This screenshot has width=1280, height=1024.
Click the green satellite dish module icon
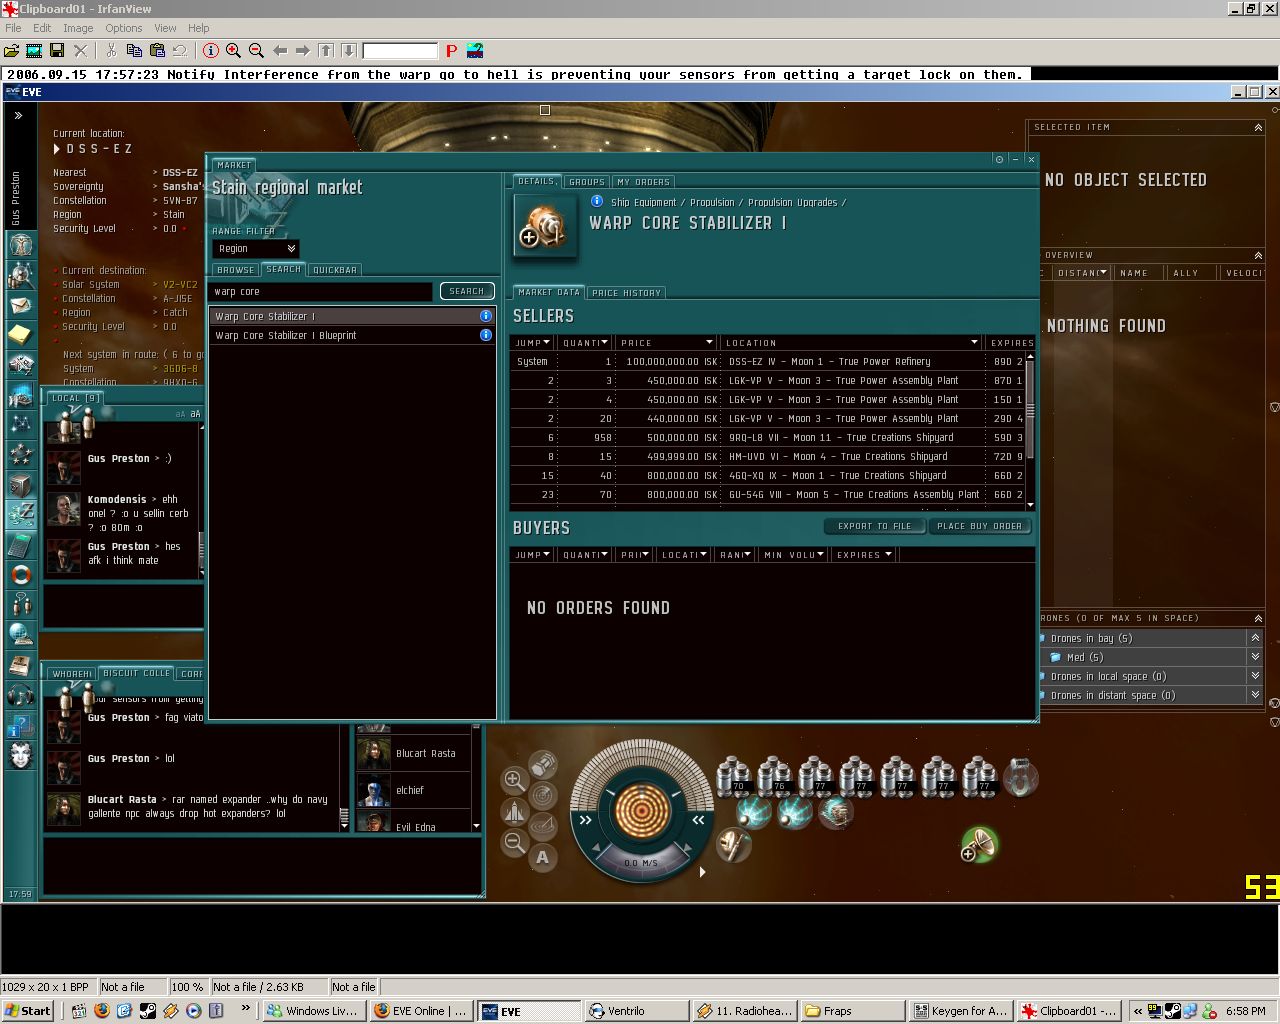pyautogui.click(x=980, y=845)
